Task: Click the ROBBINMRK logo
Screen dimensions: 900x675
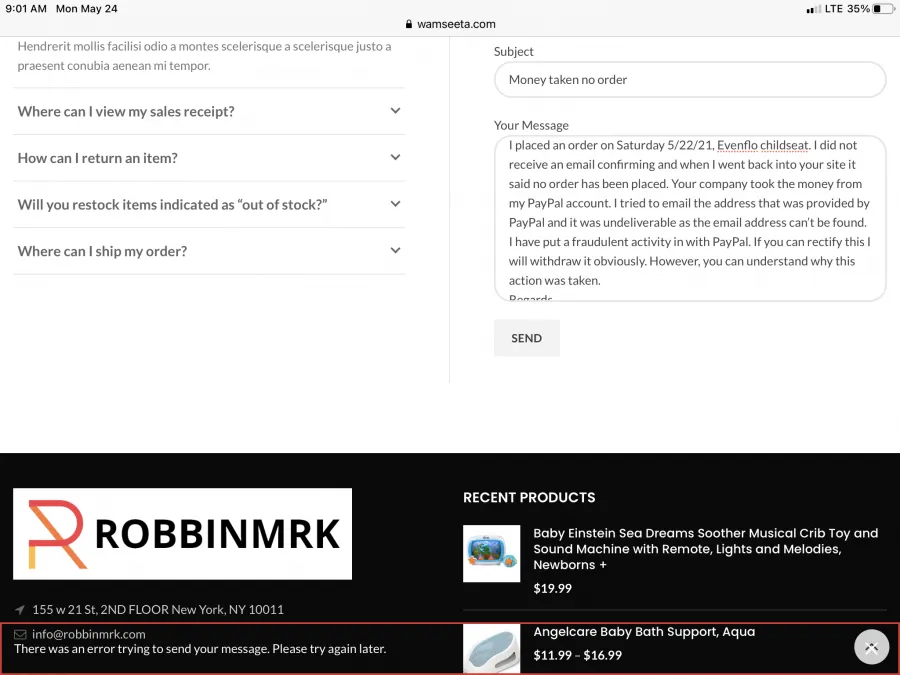Action: pos(183,534)
